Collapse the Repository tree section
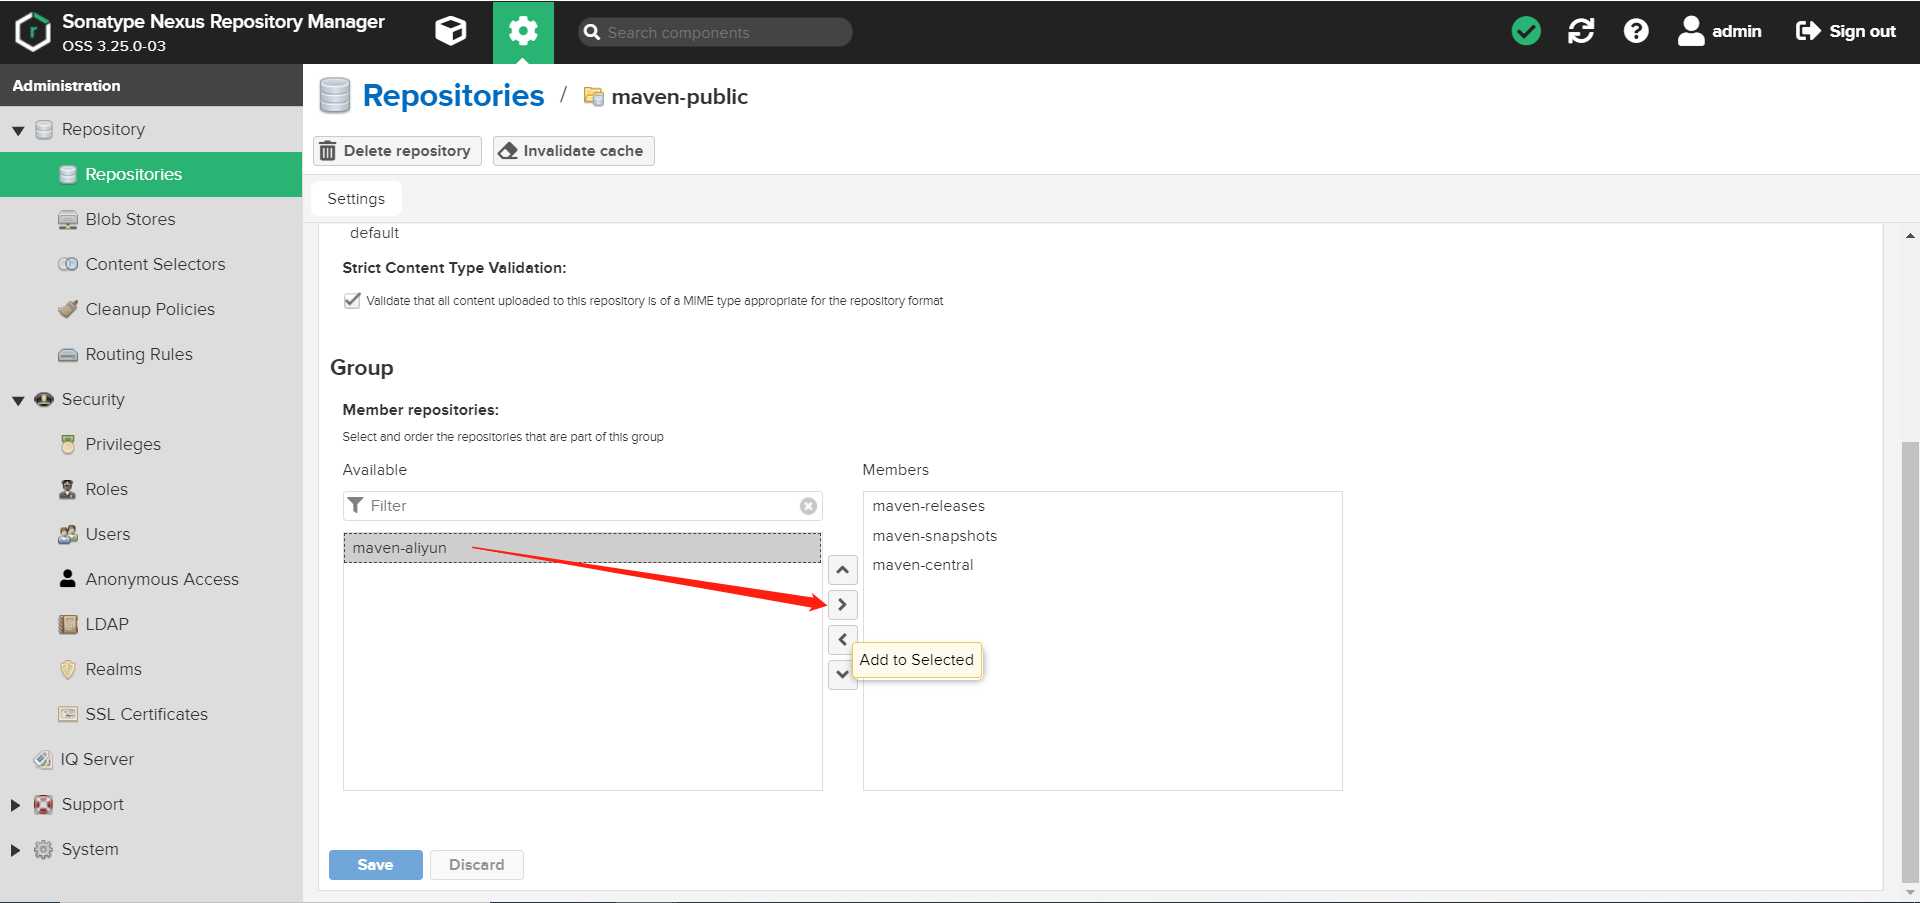Viewport: 1920px width, 903px height. coord(18,130)
